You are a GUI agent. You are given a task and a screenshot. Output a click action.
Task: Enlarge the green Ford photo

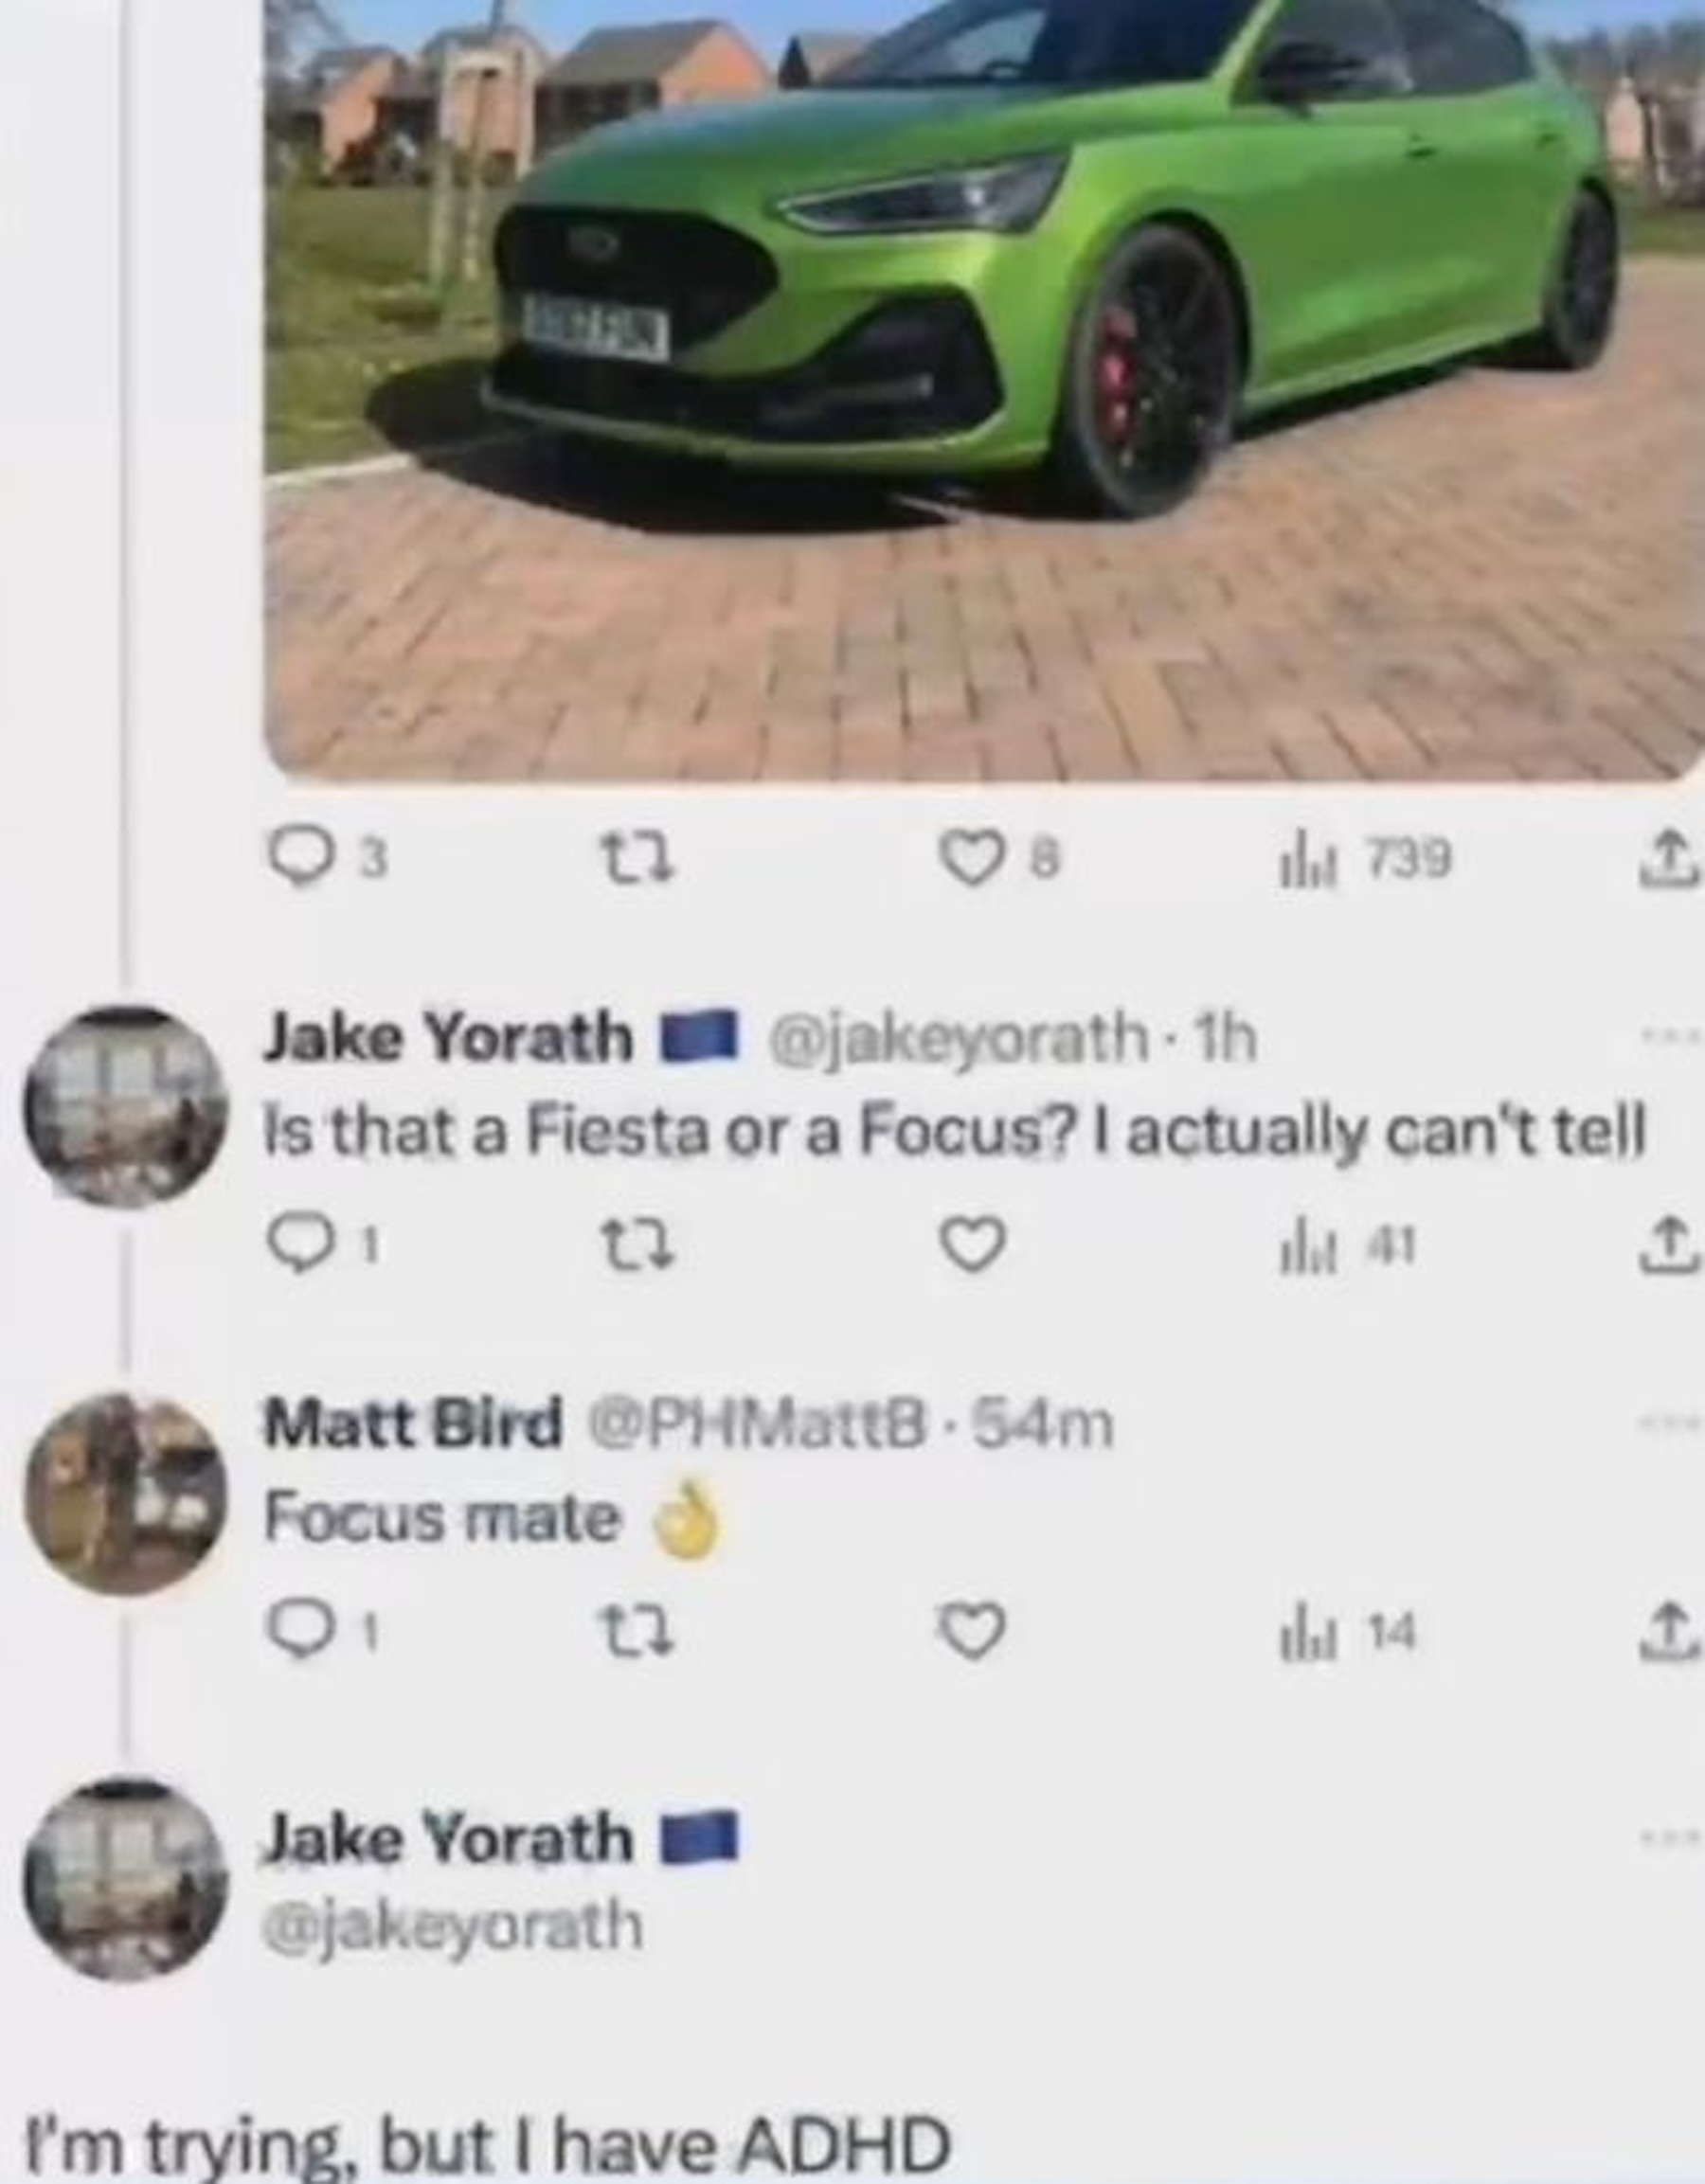pos(984,390)
